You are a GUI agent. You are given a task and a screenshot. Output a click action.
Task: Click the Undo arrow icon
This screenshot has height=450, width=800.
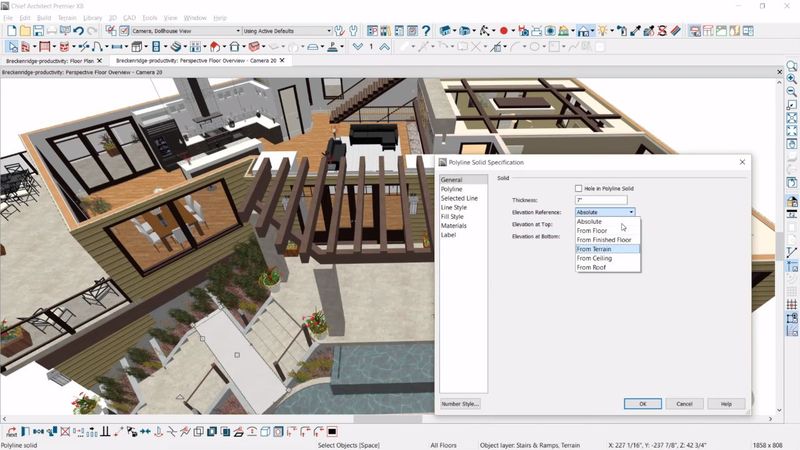tap(78, 31)
